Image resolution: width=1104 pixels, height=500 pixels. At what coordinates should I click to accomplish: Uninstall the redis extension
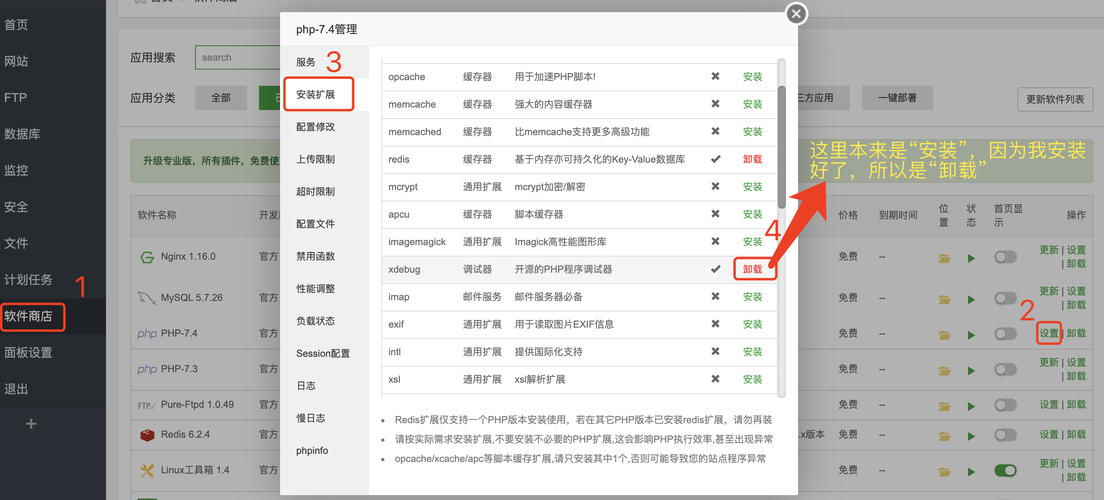752,159
